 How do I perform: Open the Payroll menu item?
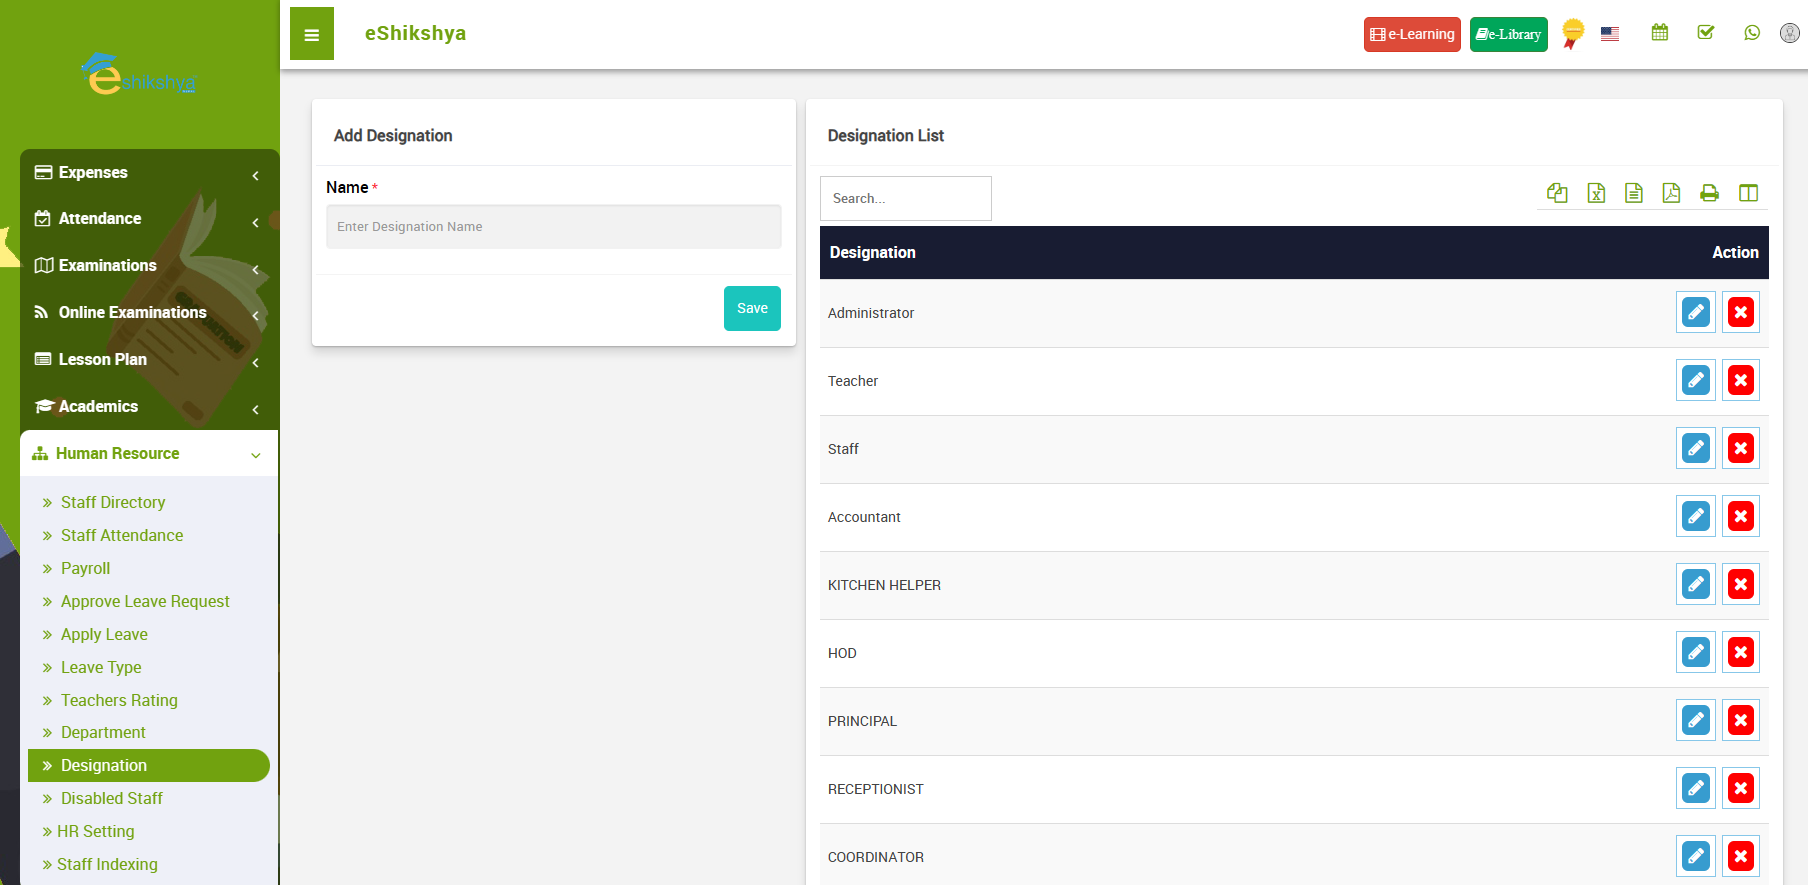[x=85, y=569]
